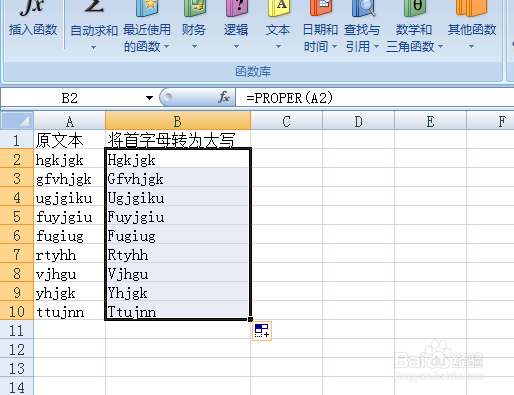Select row 13 header
The image size is (514, 395).
[17, 368]
